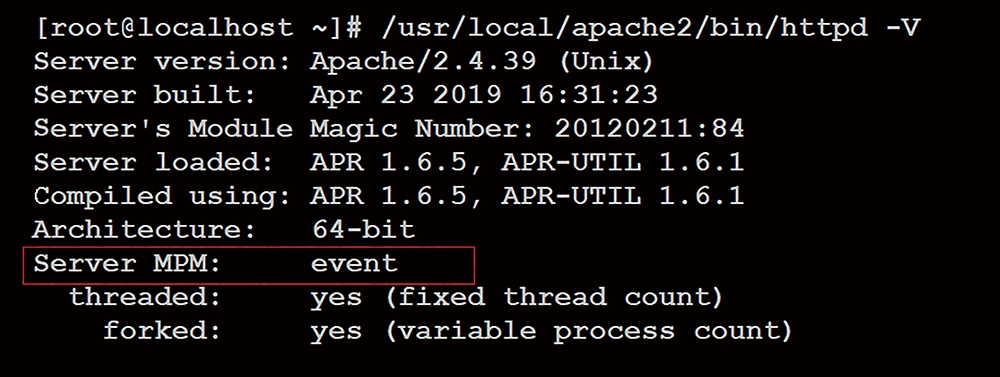Select the 64-bit architecture value

[x=364, y=229]
